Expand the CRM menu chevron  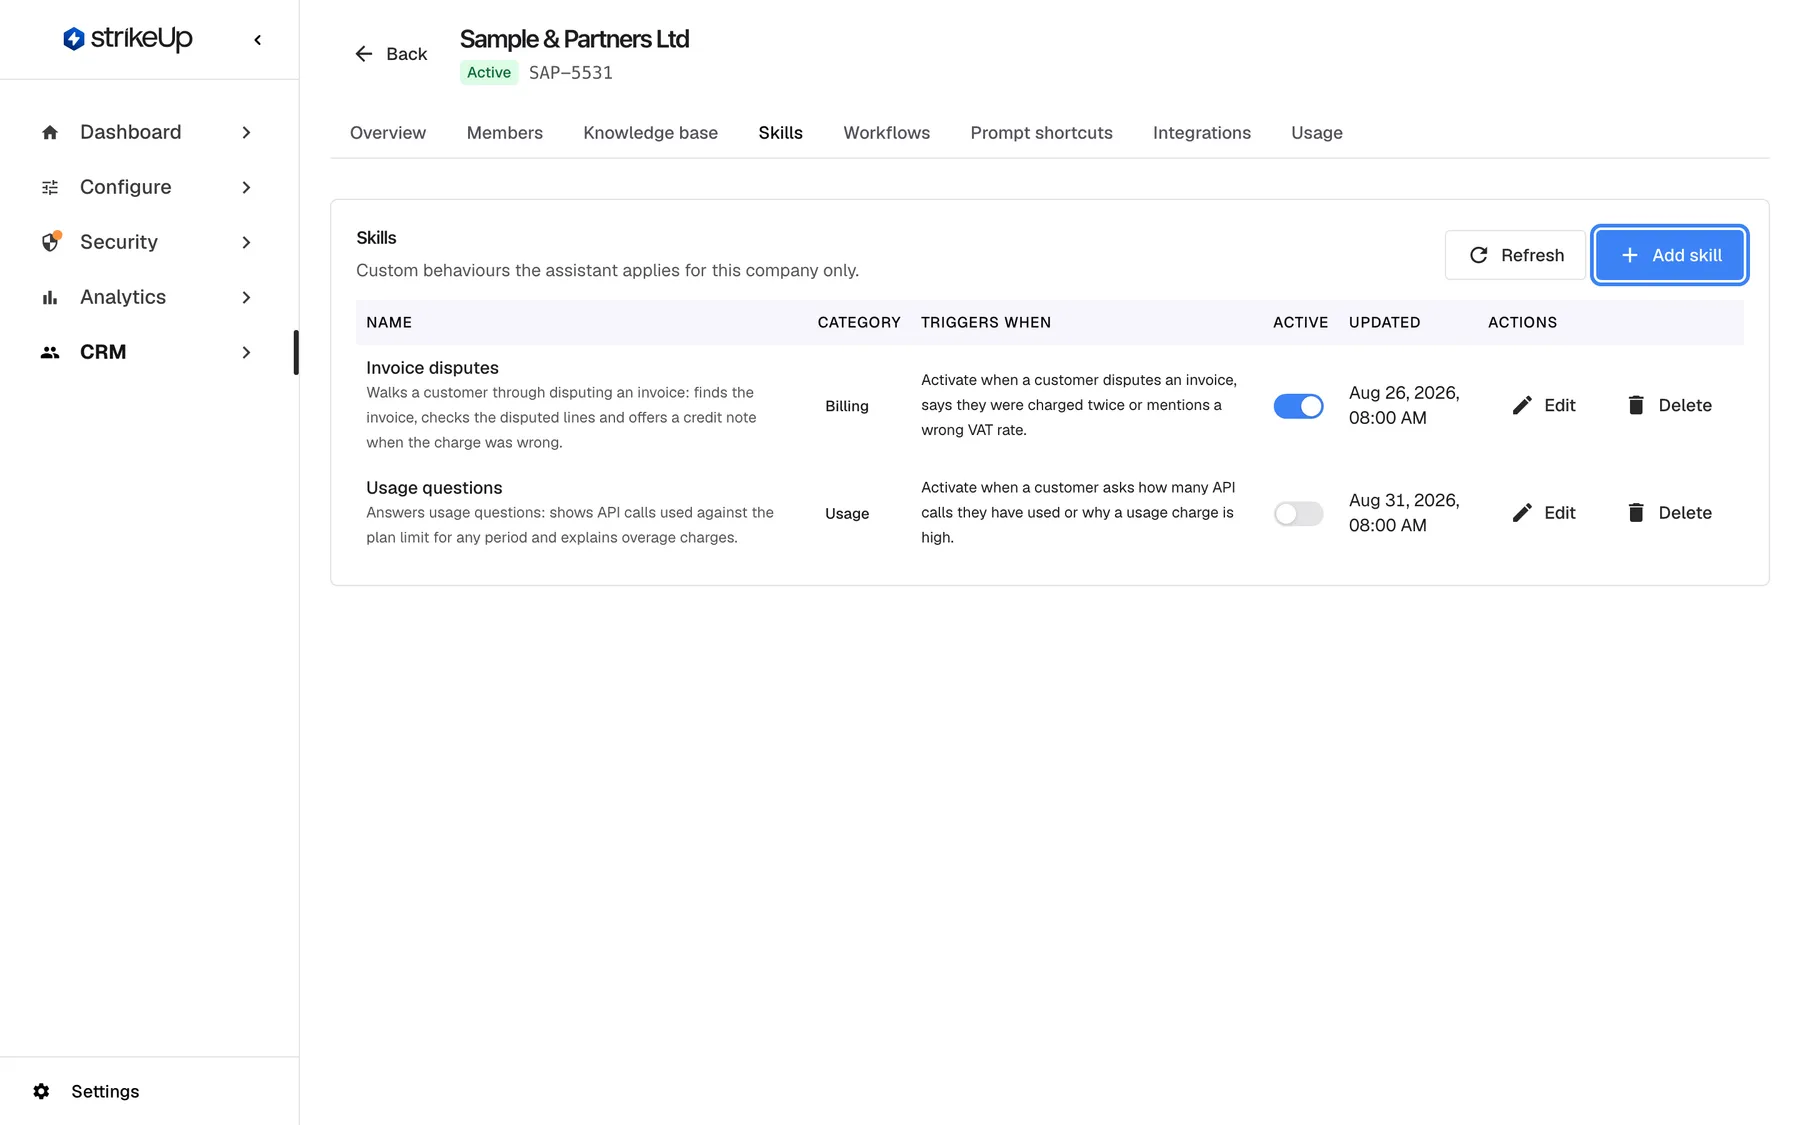(x=246, y=352)
